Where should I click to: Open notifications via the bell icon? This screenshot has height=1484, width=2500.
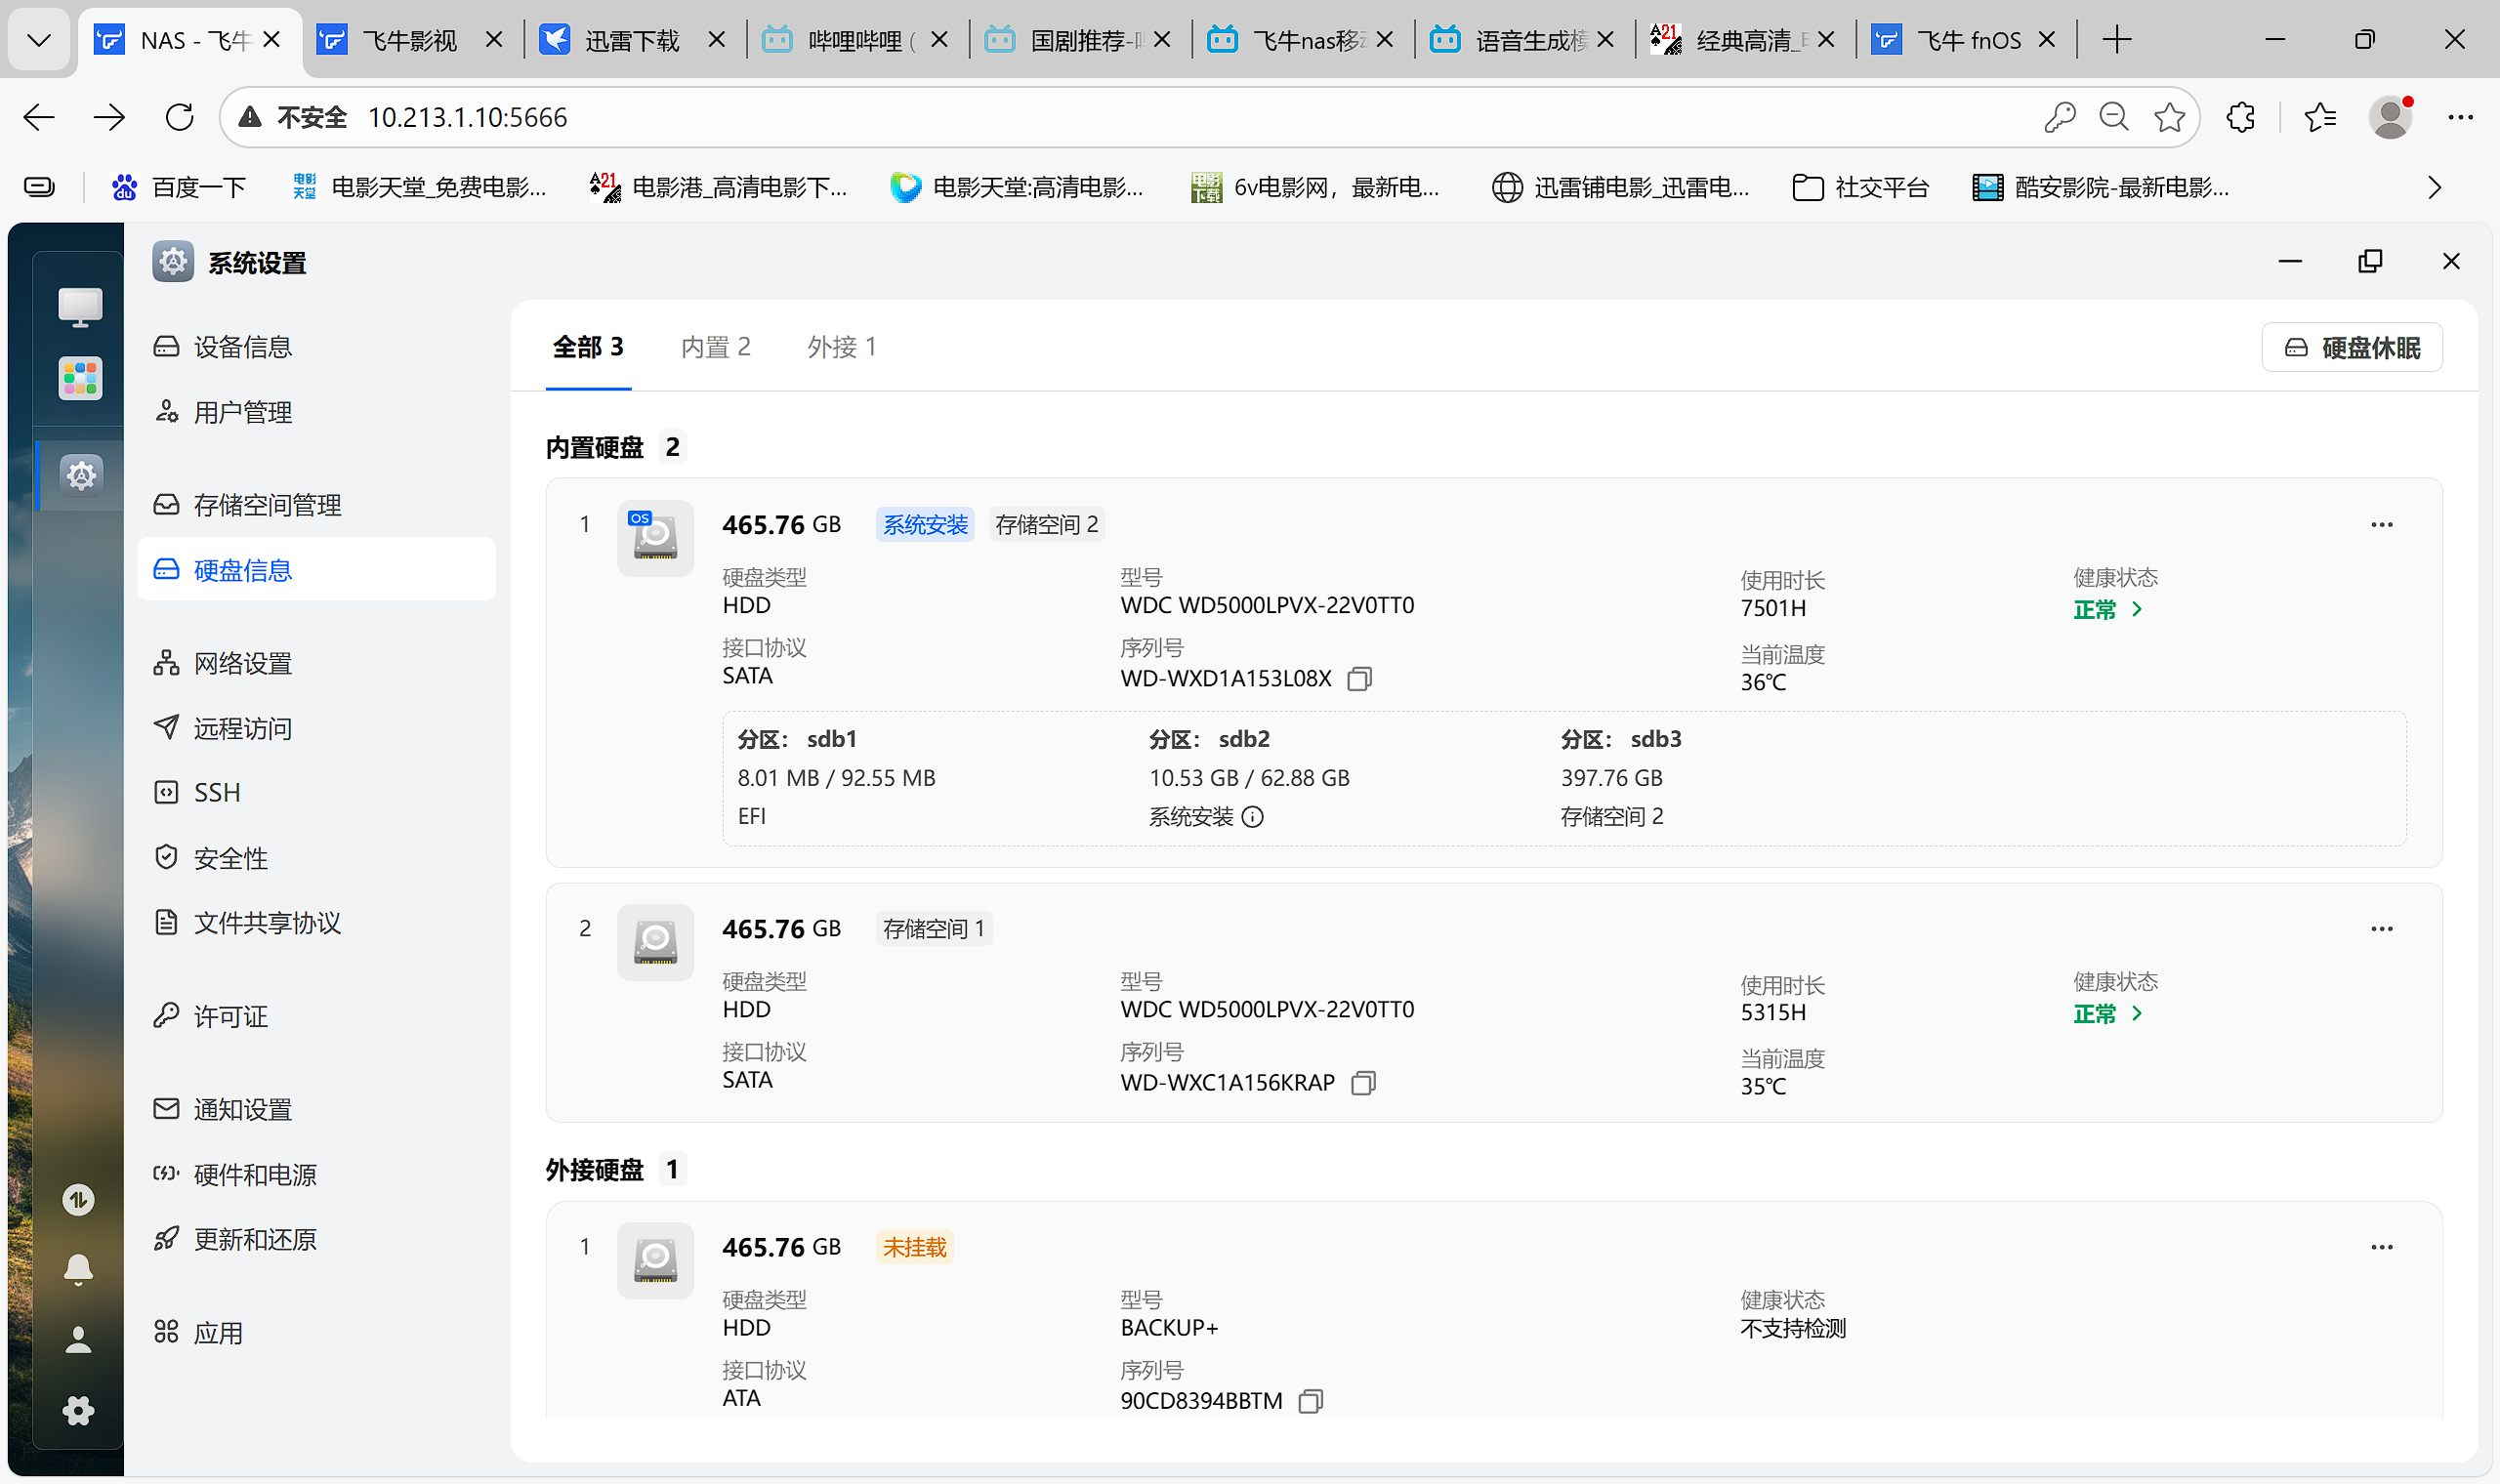[x=78, y=1268]
